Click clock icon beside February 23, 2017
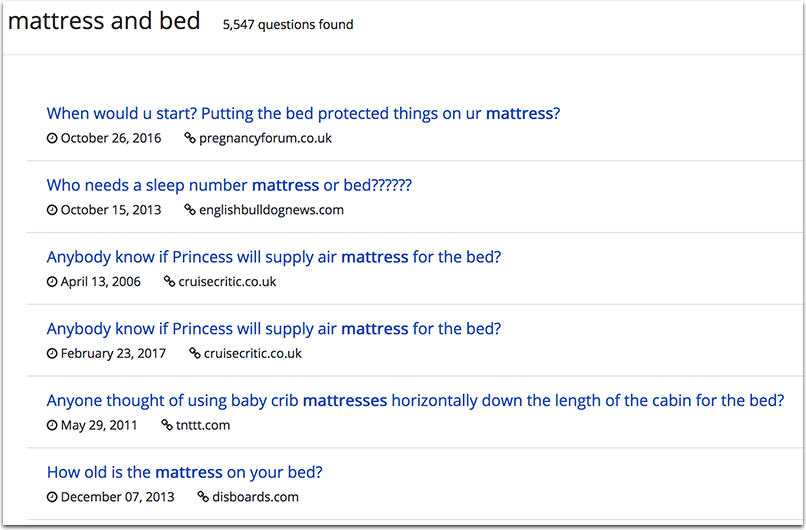Image resolution: width=806 pixels, height=530 pixels. tap(52, 354)
